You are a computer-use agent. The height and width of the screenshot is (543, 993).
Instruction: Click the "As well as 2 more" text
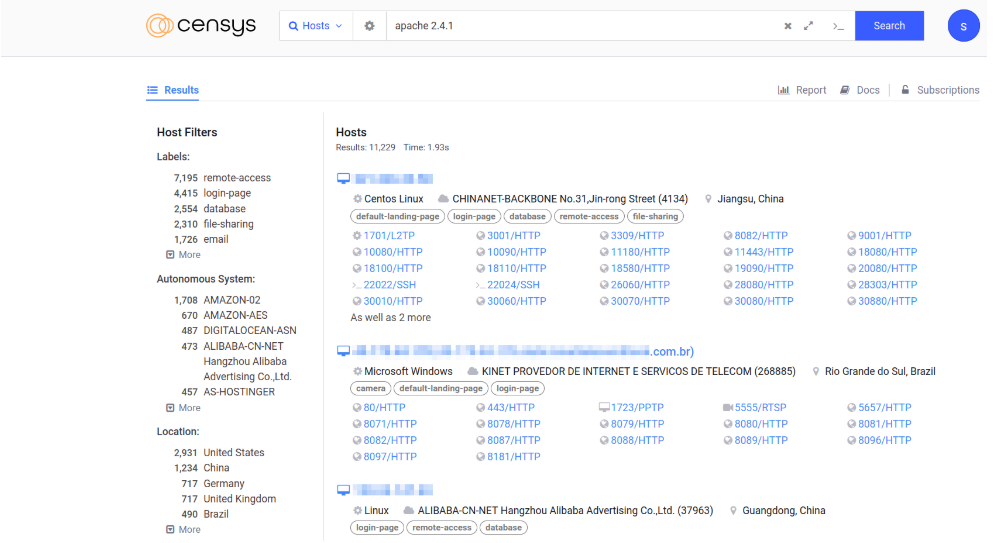tap(391, 317)
